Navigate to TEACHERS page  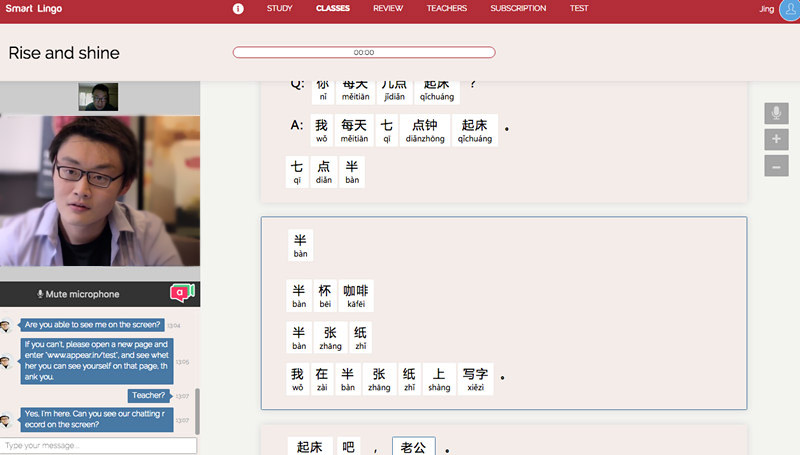coord(446,8)
